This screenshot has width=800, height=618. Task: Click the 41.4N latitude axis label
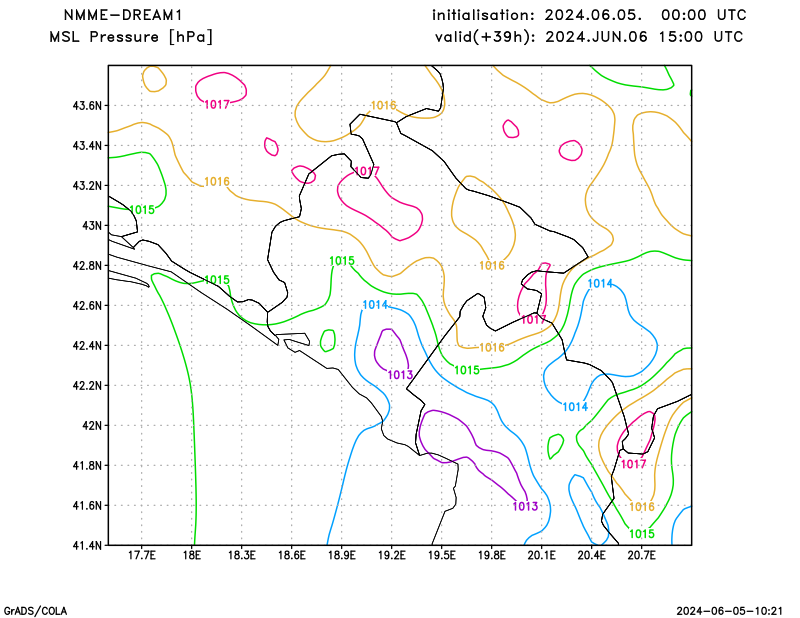(87, 546)
